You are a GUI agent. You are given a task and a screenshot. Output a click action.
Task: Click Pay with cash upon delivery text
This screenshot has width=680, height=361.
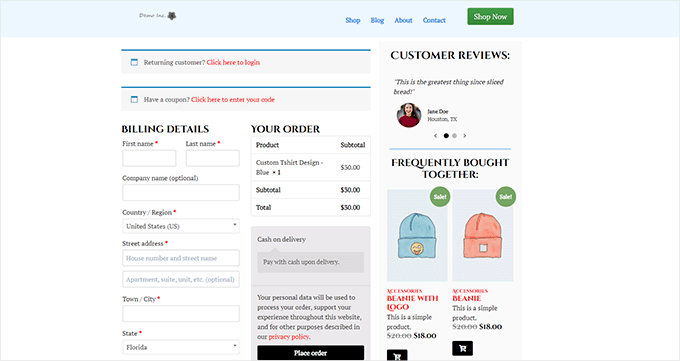pos(301,262)
